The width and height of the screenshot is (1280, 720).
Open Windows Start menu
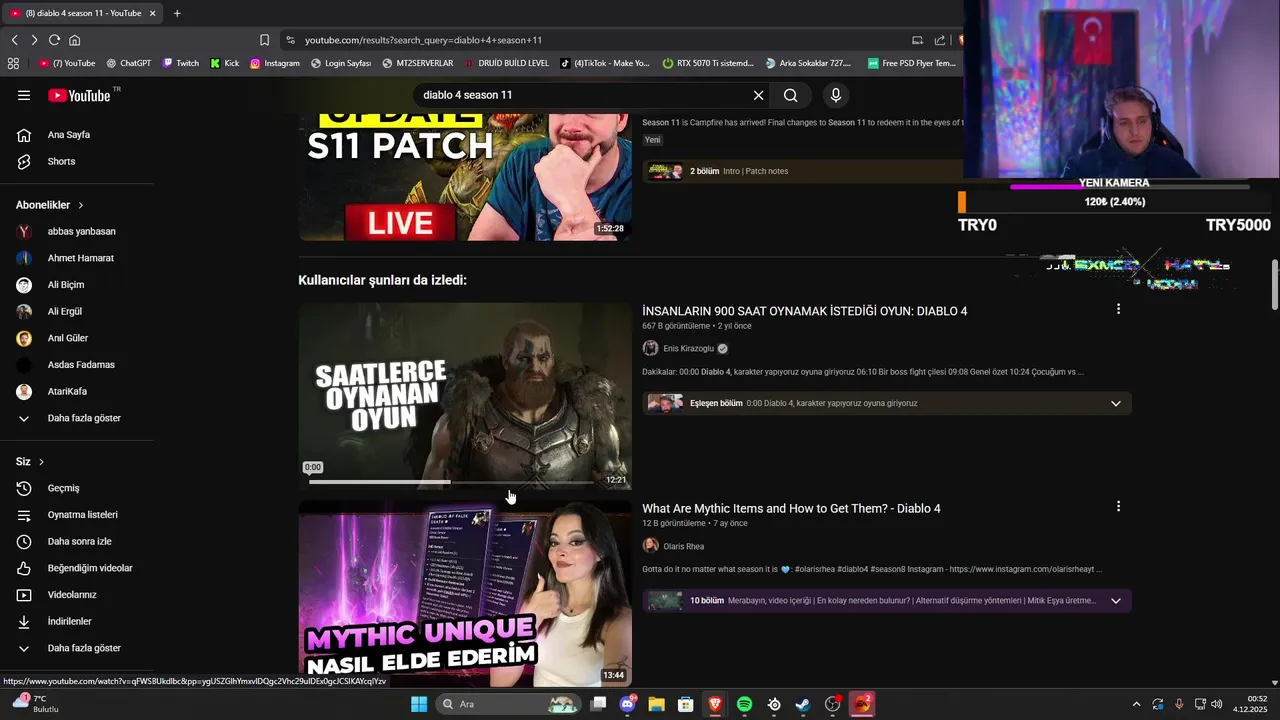419,704
